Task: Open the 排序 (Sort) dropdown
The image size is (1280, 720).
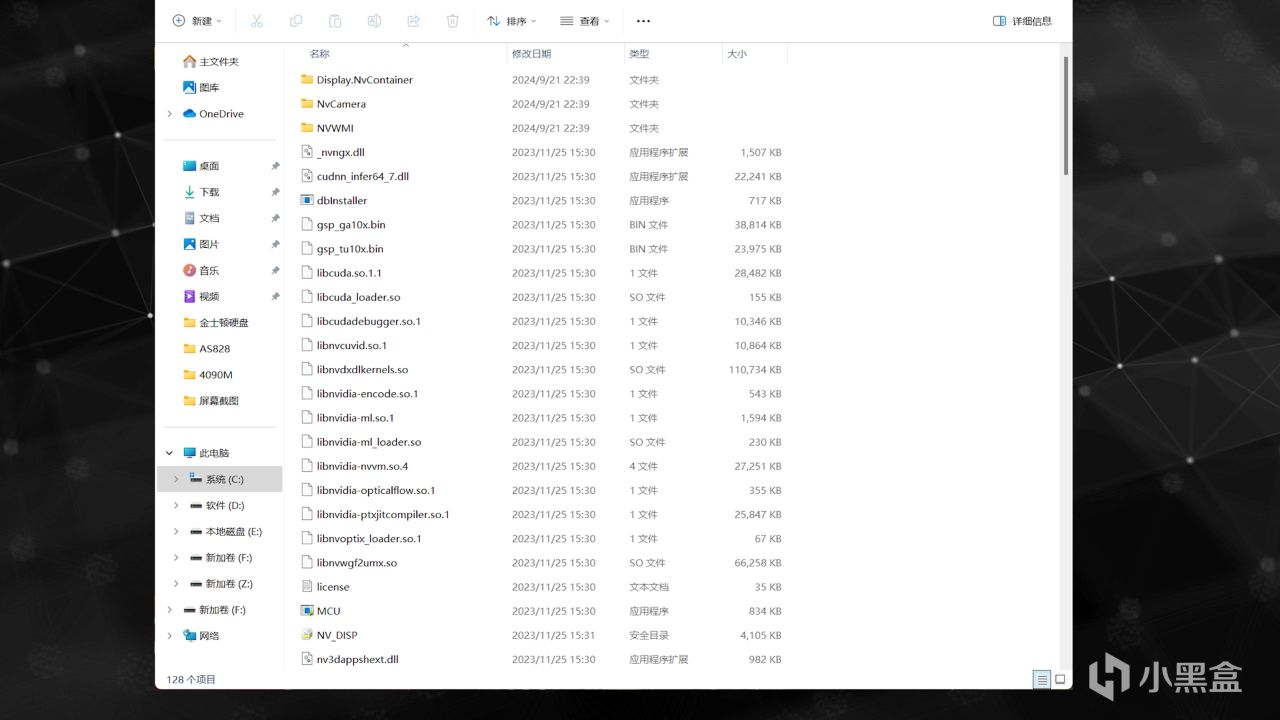Action: [511, 21]
